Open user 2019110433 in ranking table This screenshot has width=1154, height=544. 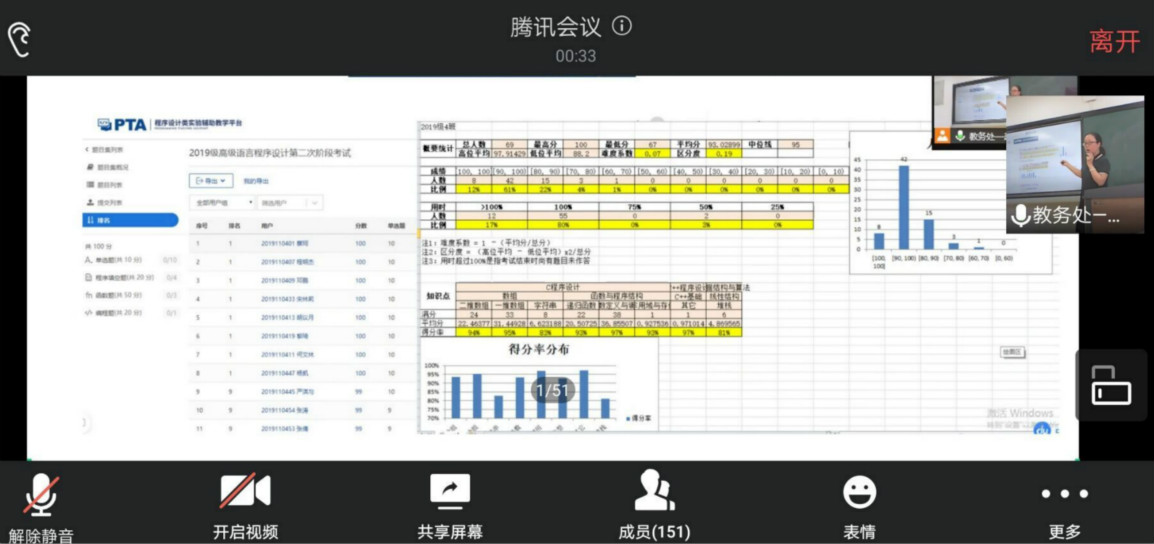(286, 299)
